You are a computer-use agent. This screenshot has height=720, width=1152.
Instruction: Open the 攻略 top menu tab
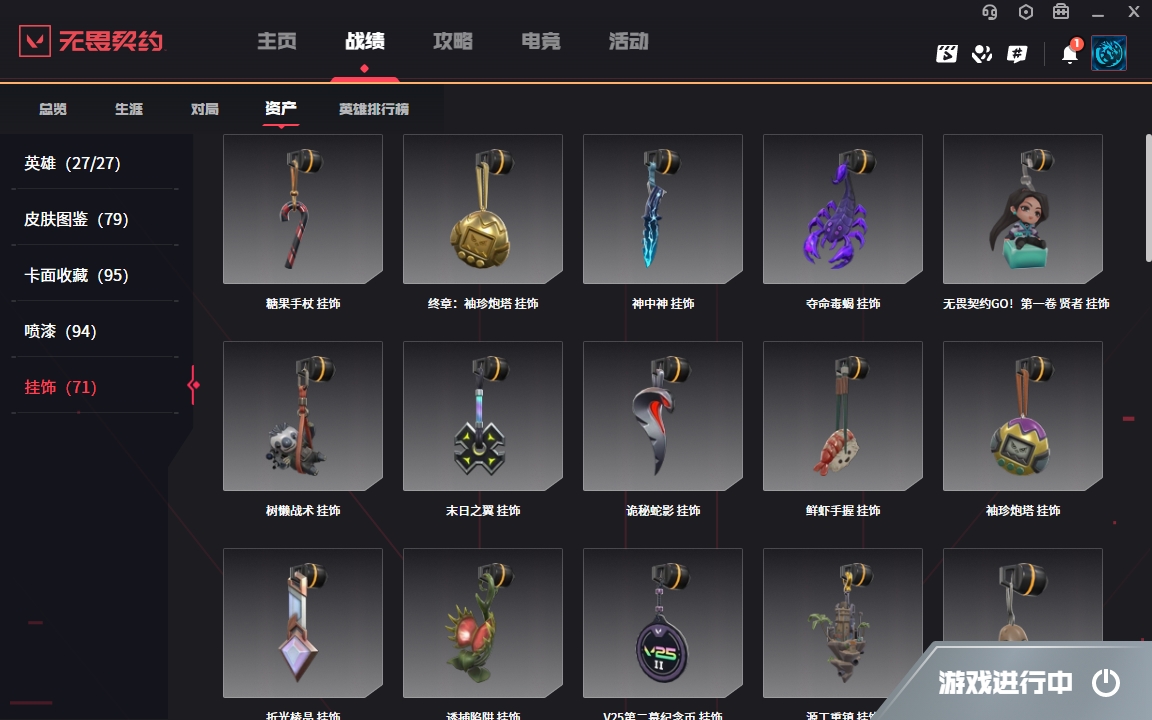[453, 41]
